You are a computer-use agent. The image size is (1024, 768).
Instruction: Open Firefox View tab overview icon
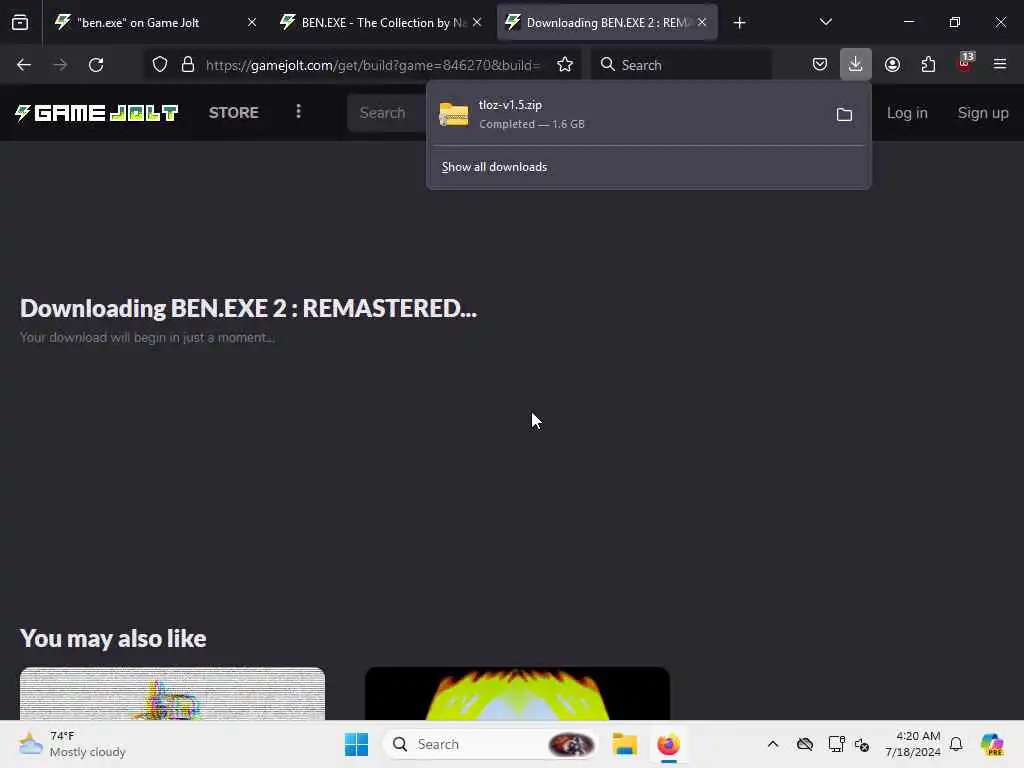pos(20,23)
